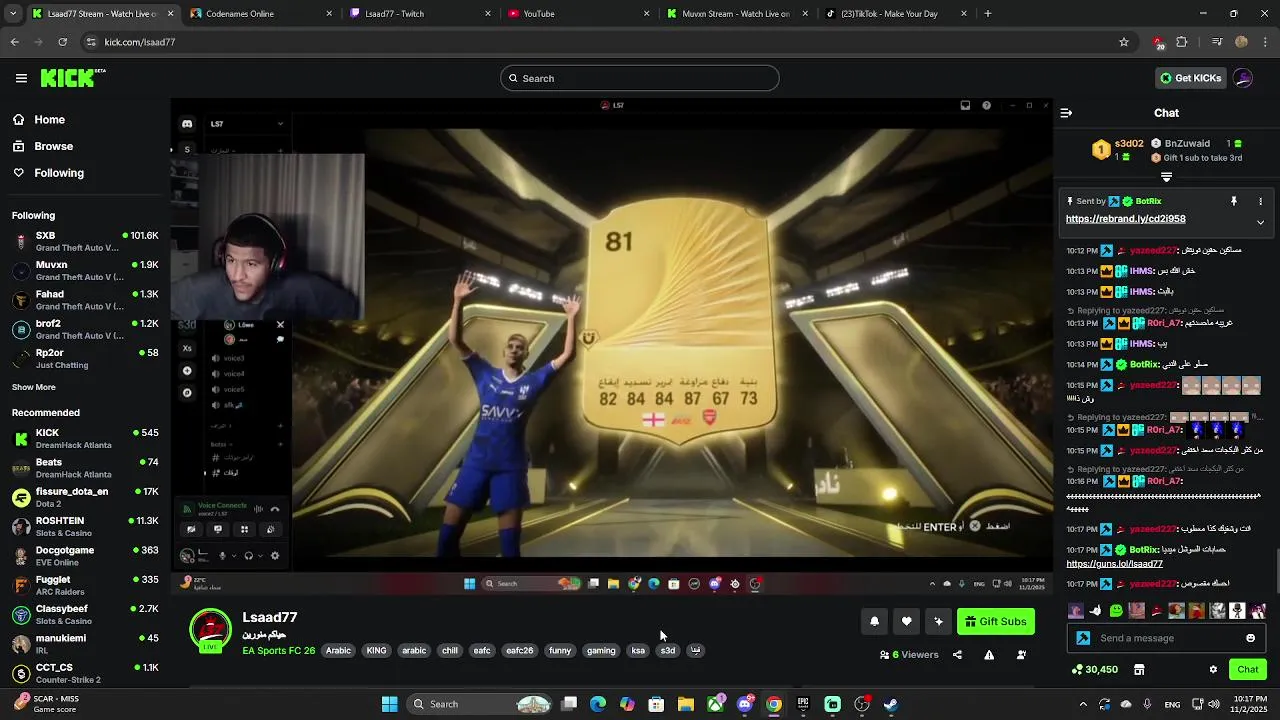Click the Gift Subs button
This screenshot has width=1280, height=720.
tap(996, 621)
